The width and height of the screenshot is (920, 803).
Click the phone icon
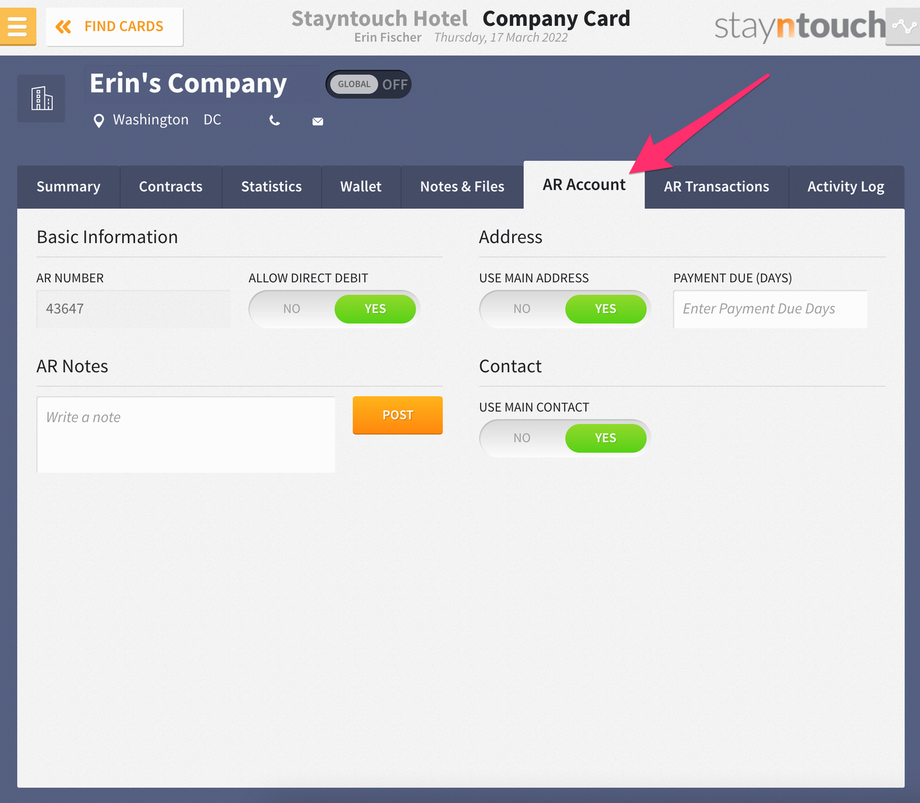(x=274, y=121)
